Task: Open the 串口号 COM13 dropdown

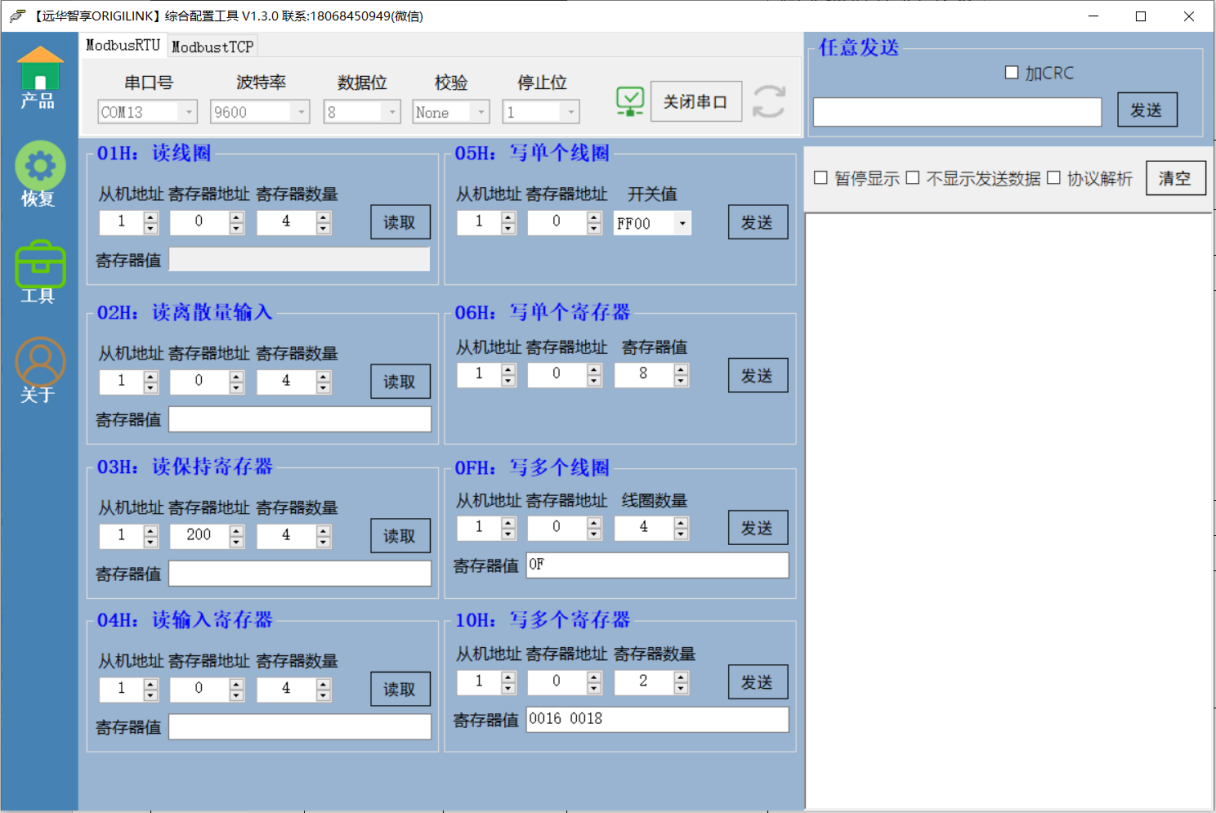Action: [188, 113]
